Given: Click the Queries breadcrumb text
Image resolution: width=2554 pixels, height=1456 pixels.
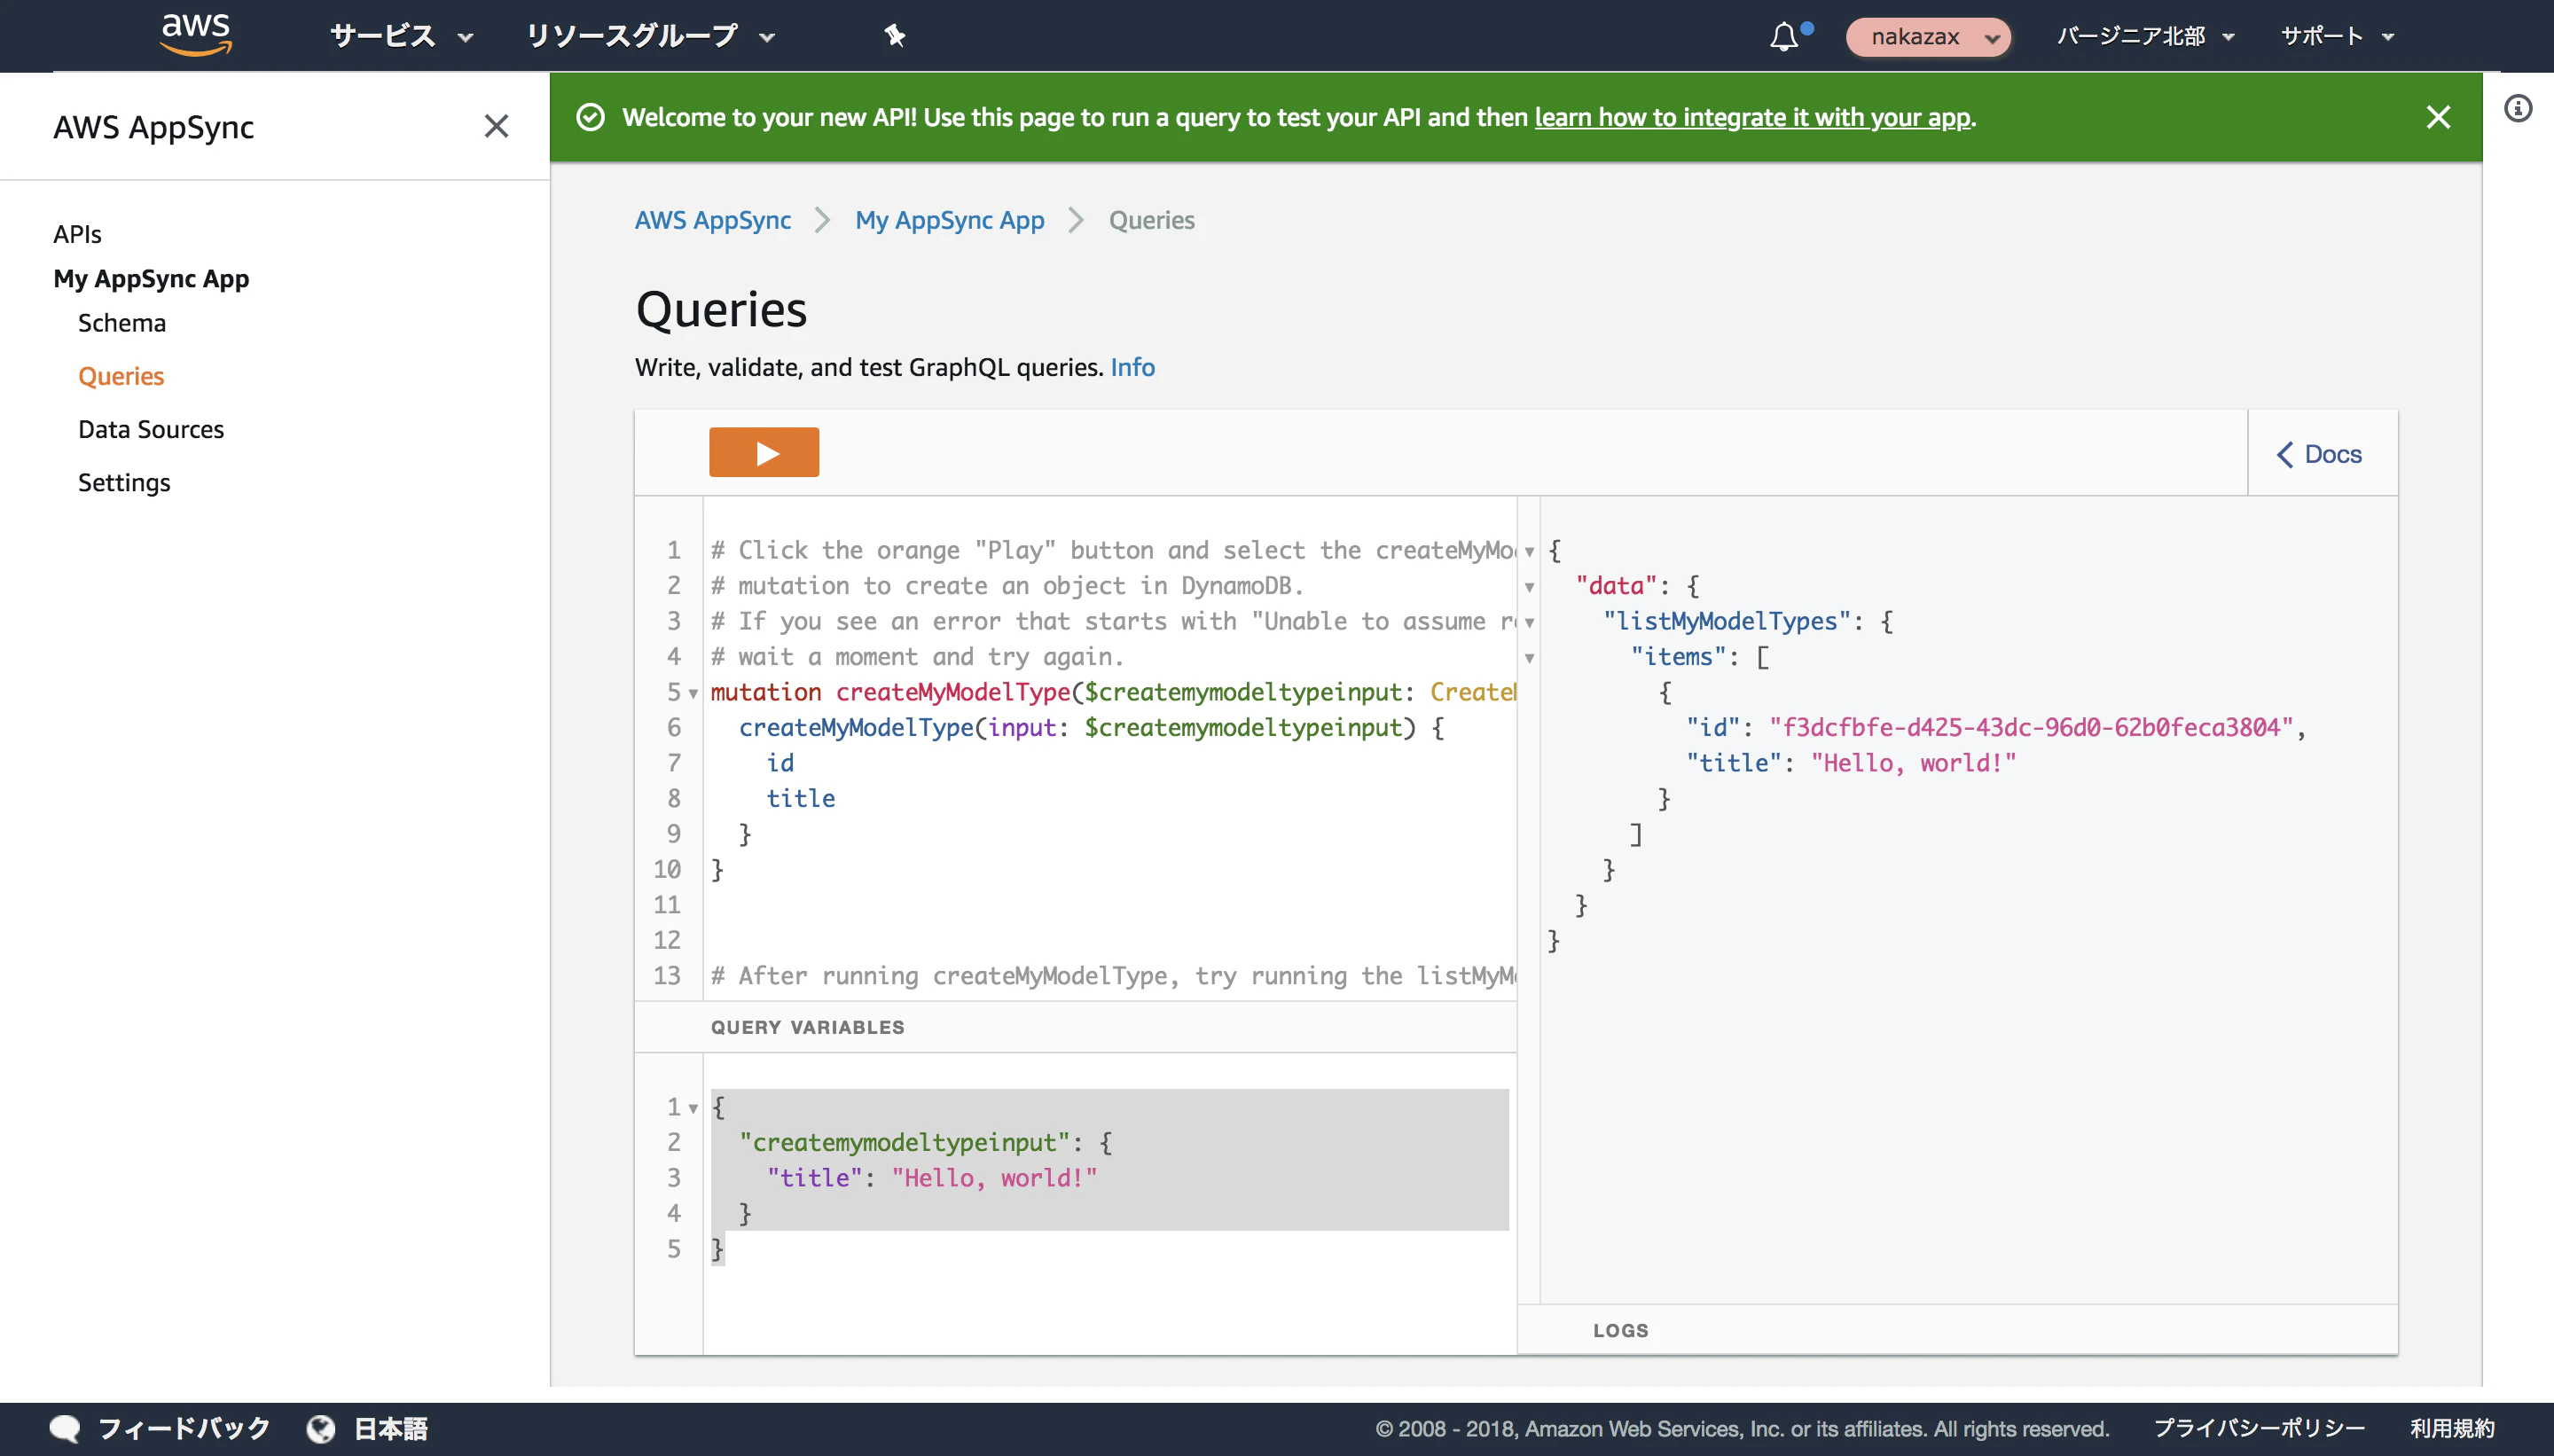Looking at the screenshot, I should (1152, 220).
